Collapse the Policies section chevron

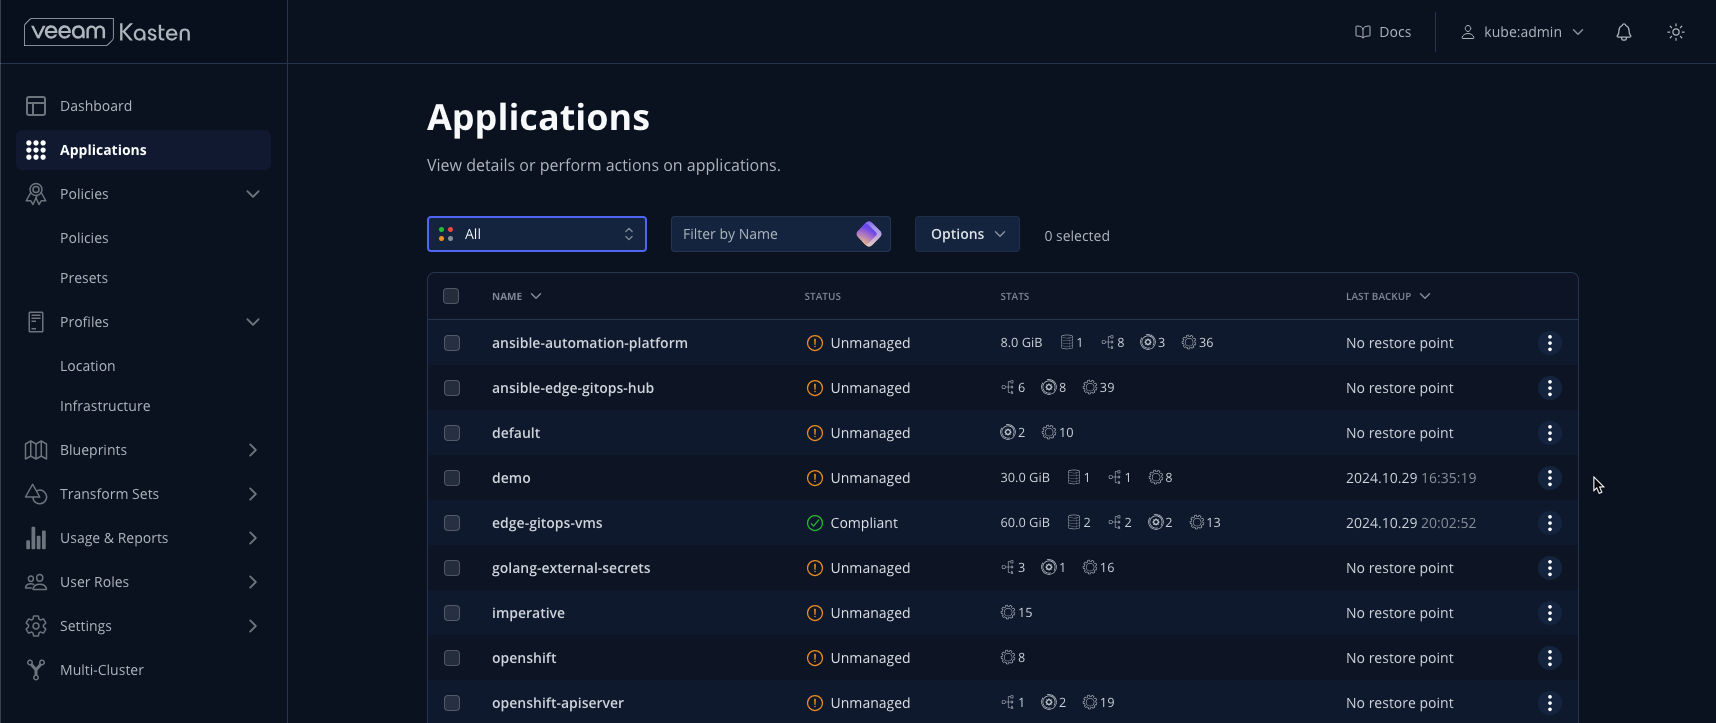coord(253,194)
